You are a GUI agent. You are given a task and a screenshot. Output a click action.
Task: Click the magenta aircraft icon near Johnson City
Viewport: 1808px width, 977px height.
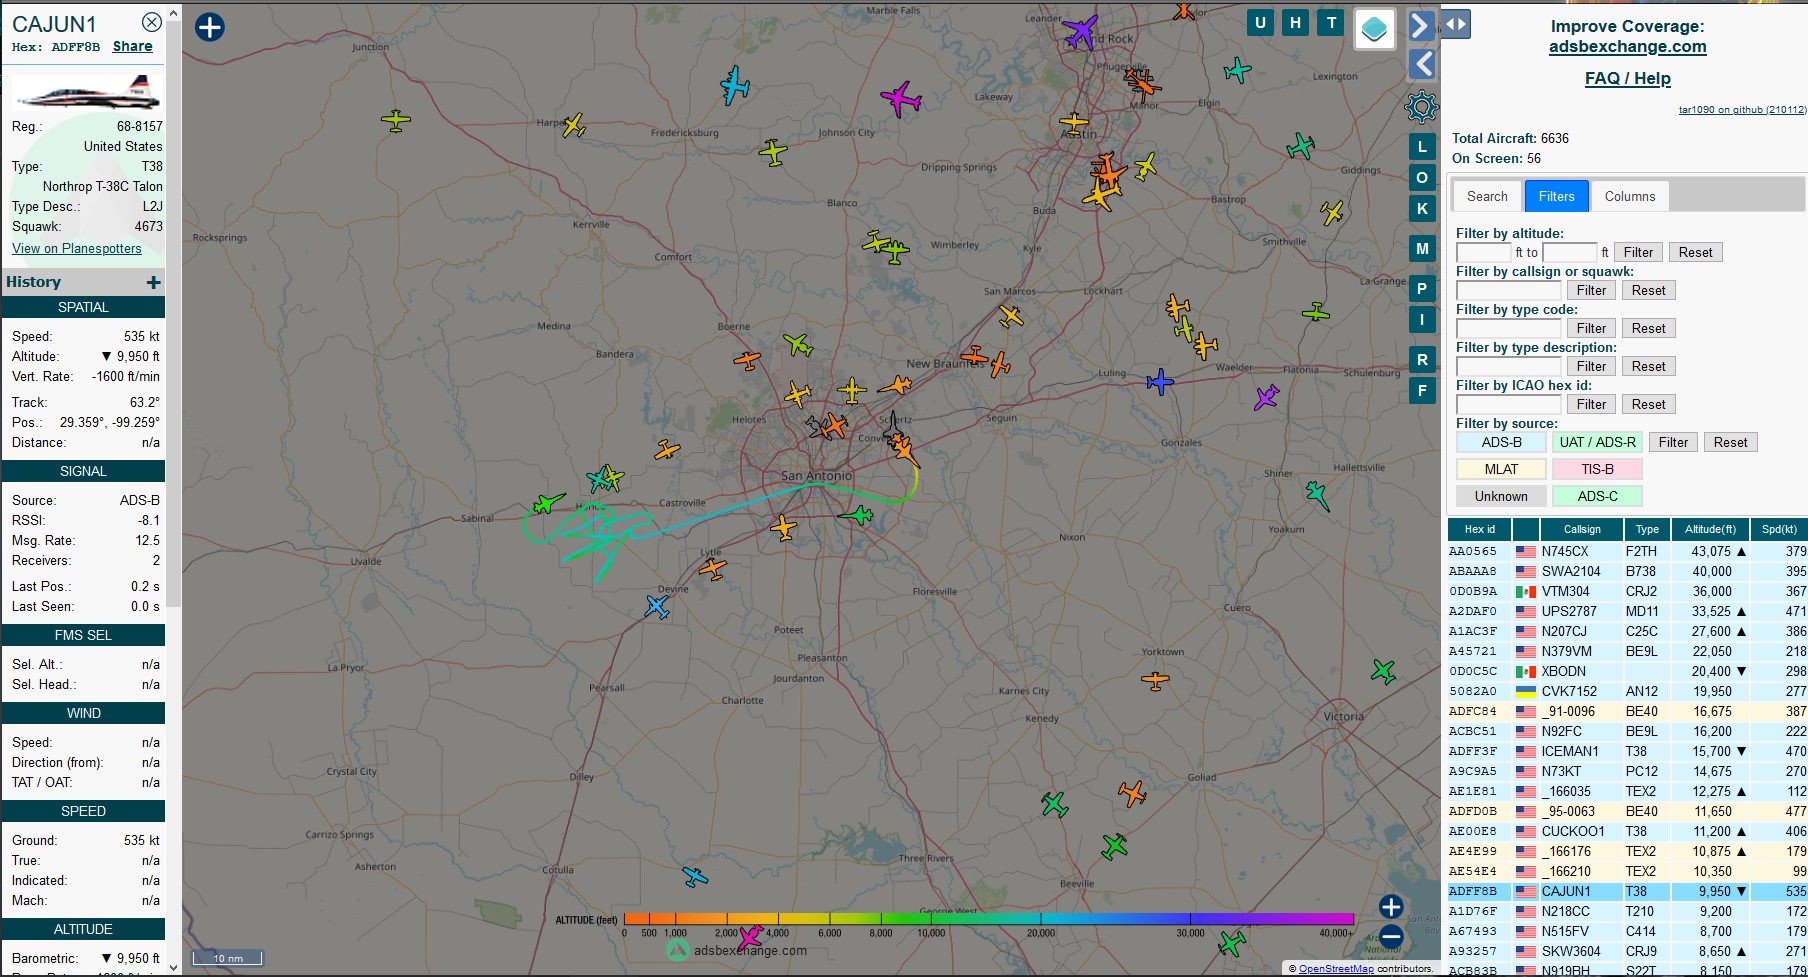point(901,98)
